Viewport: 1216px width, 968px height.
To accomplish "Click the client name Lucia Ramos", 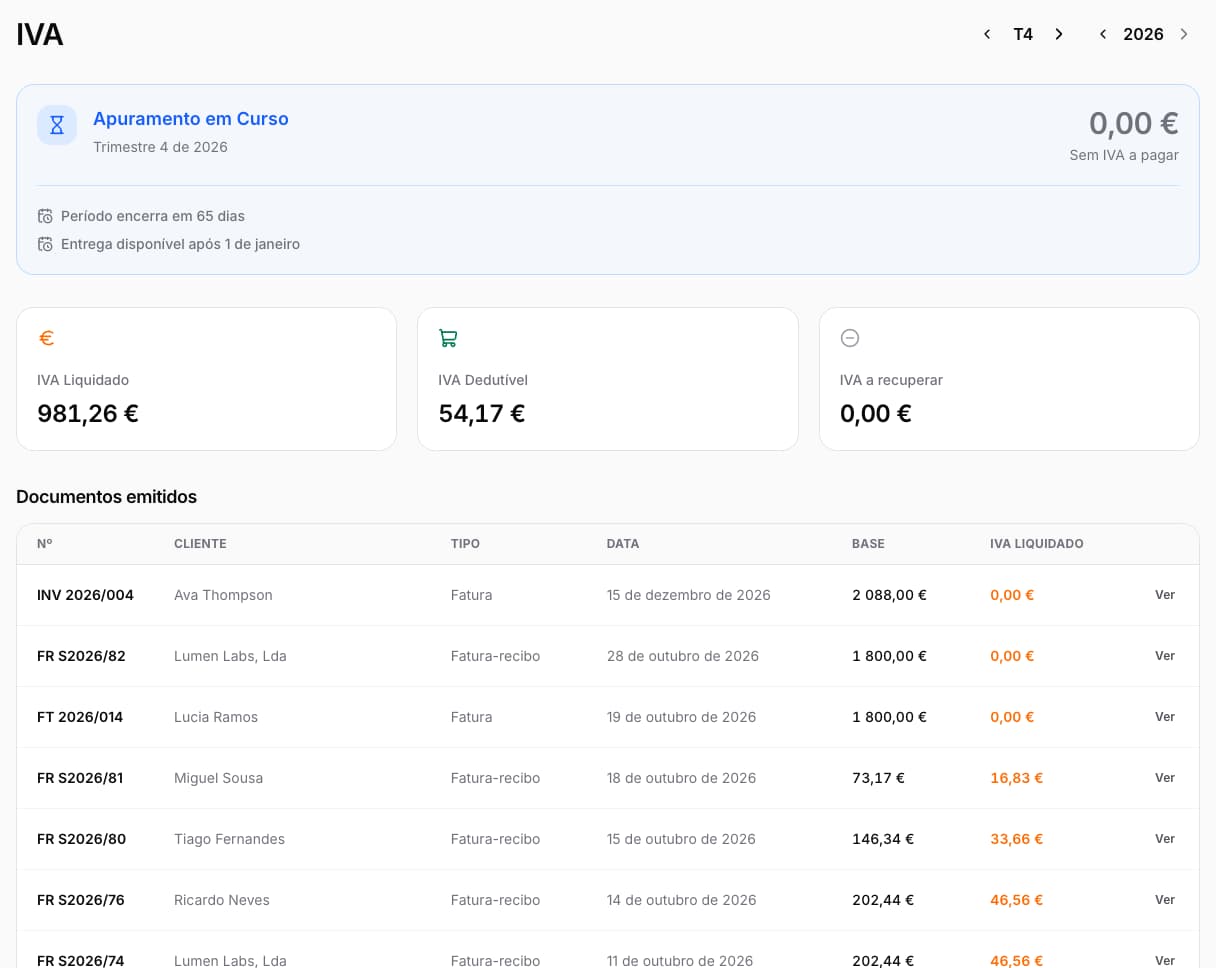I will (216, 717).
